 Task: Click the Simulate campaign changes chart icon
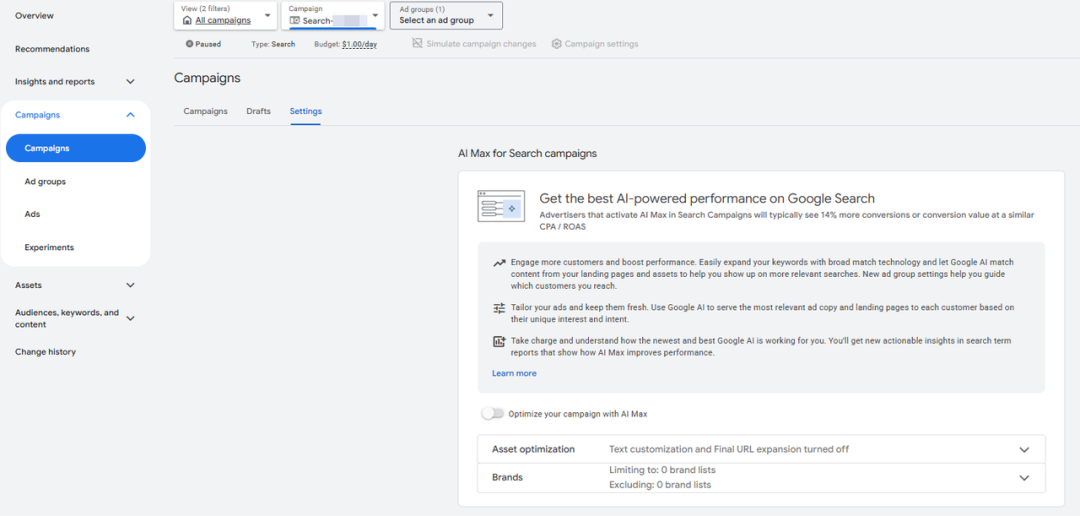pos(417,43)
